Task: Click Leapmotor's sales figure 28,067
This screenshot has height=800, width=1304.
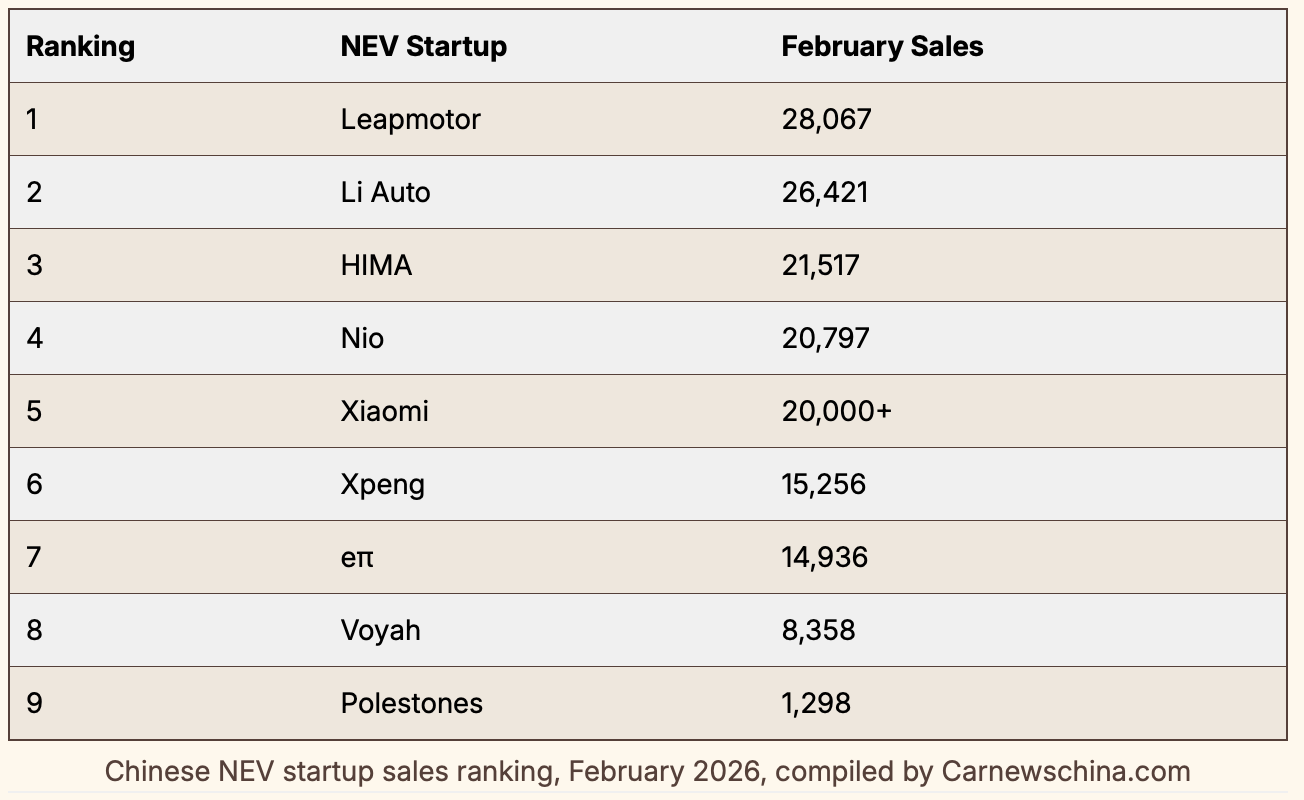Action: coord(826,119)
